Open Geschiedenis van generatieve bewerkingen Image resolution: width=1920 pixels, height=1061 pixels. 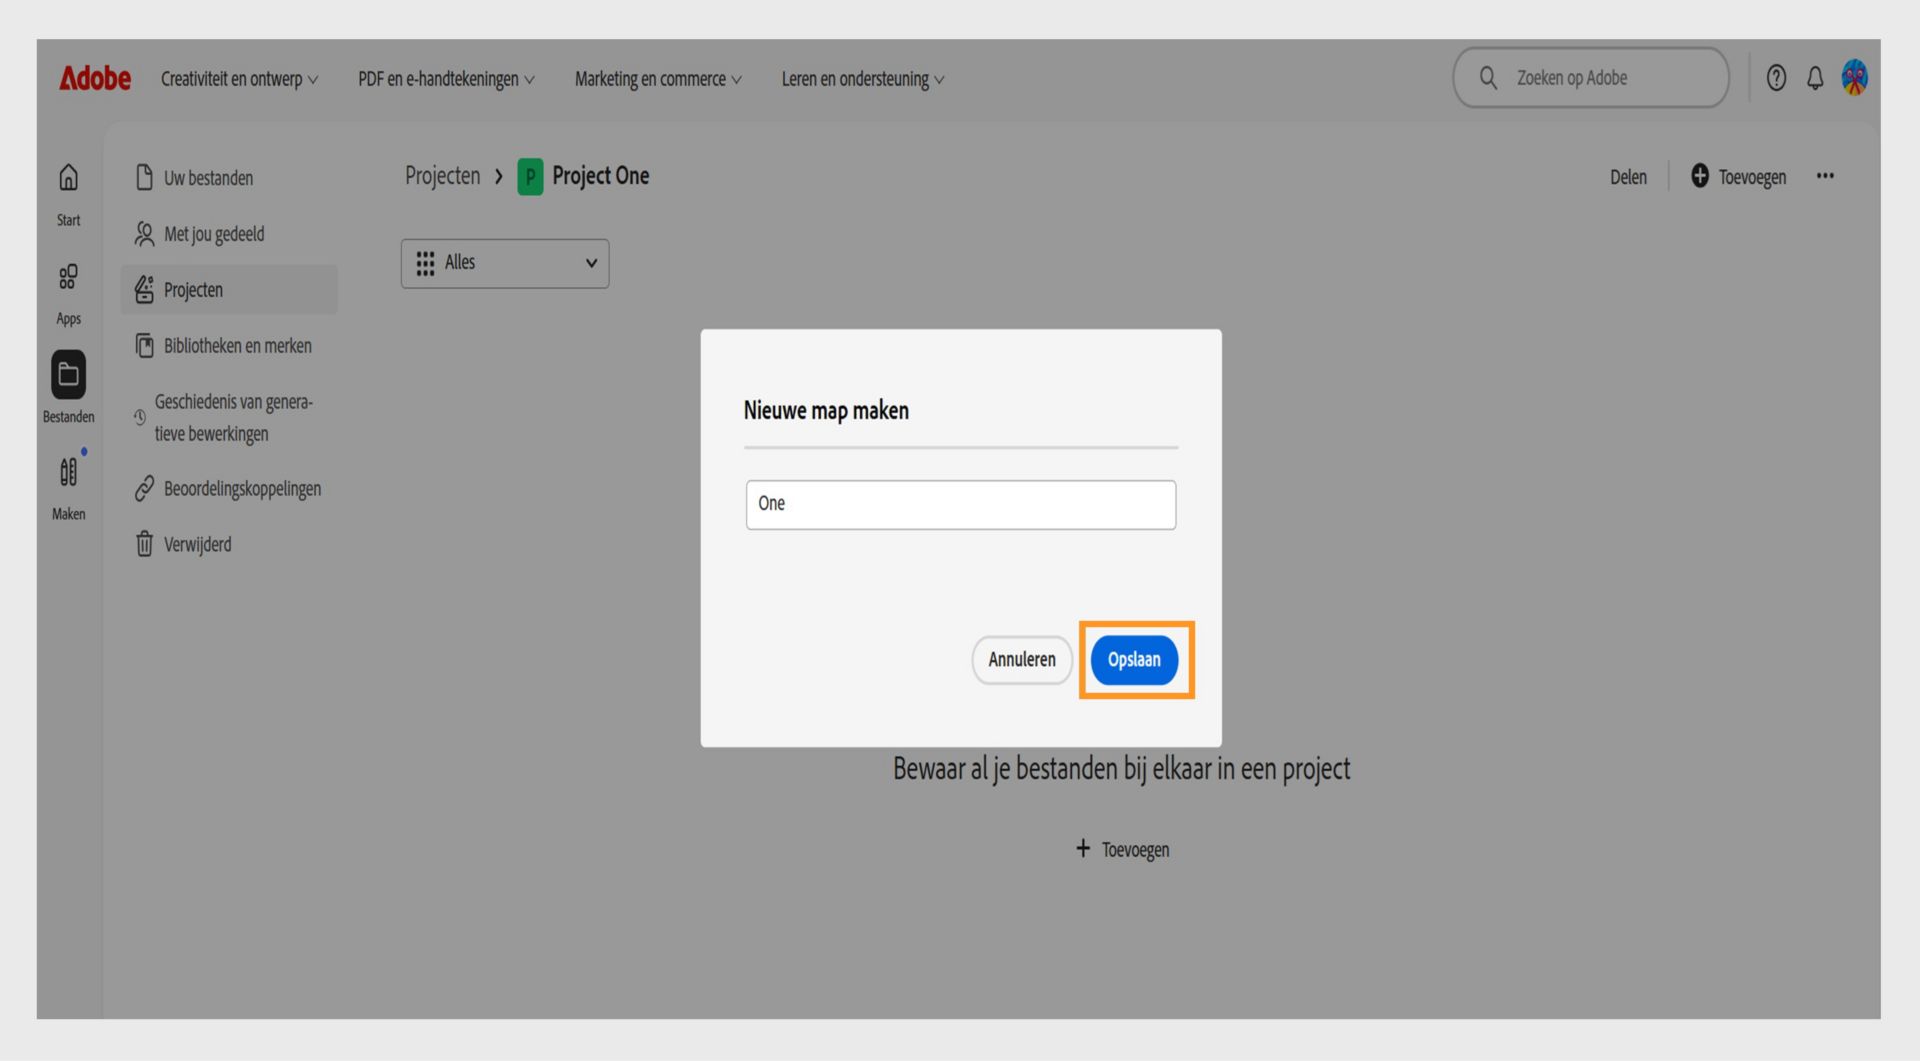pyautogui.click(x=233, y=417)
